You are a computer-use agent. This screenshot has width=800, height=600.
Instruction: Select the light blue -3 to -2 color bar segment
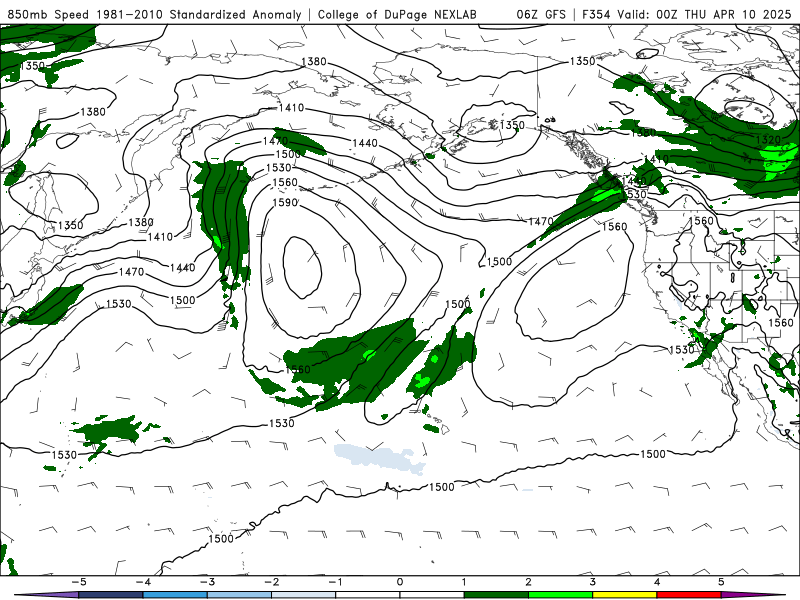(239, 595)
